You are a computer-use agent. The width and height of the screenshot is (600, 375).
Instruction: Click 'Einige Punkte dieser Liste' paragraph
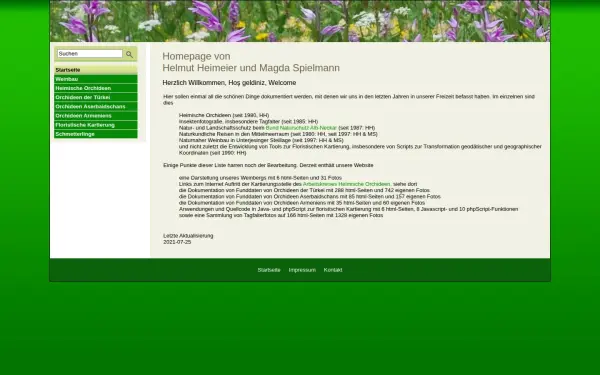(268, 165)
